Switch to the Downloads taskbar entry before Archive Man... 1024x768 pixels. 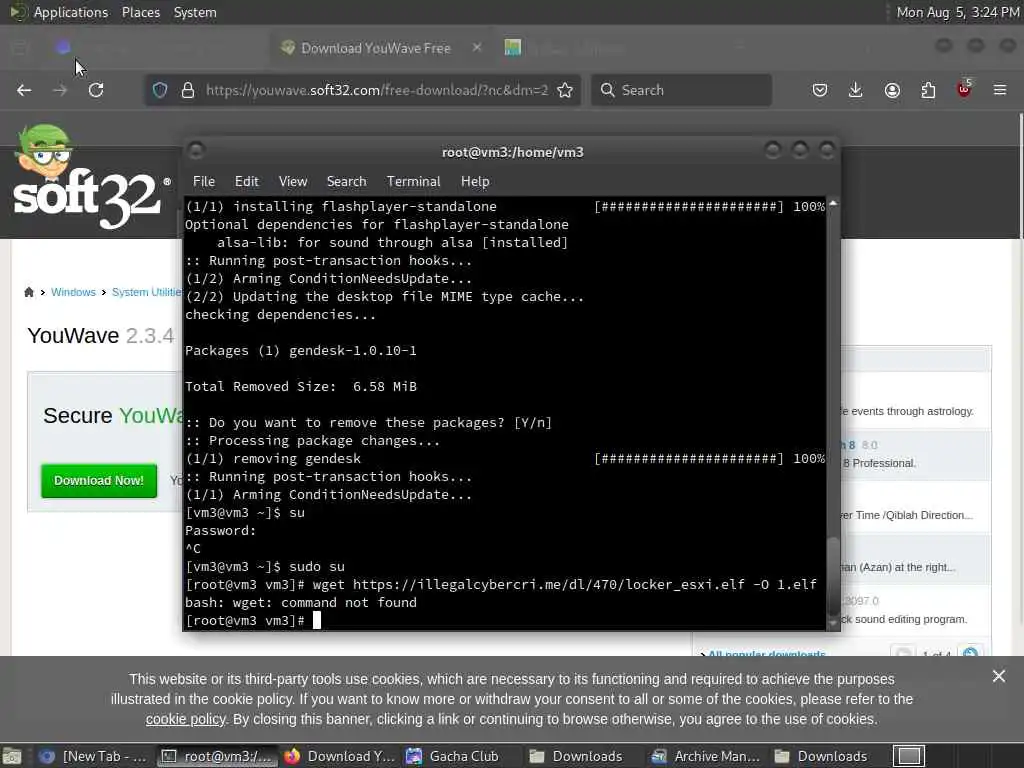point(585,756)
